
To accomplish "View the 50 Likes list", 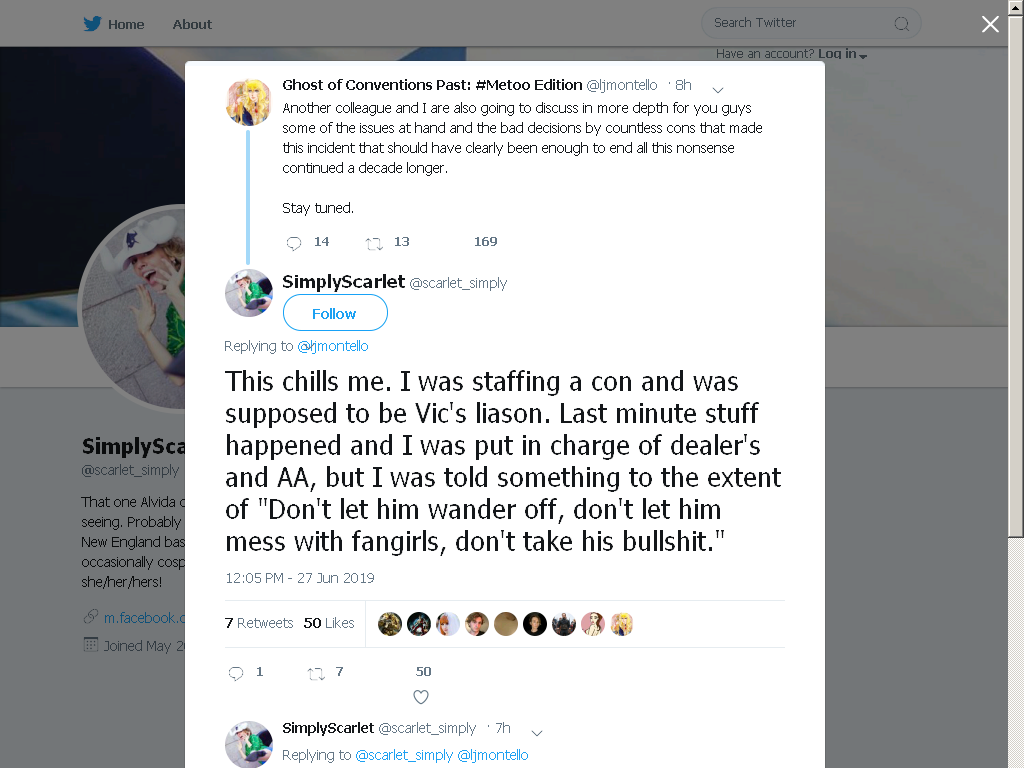I will tap(329, 623).
